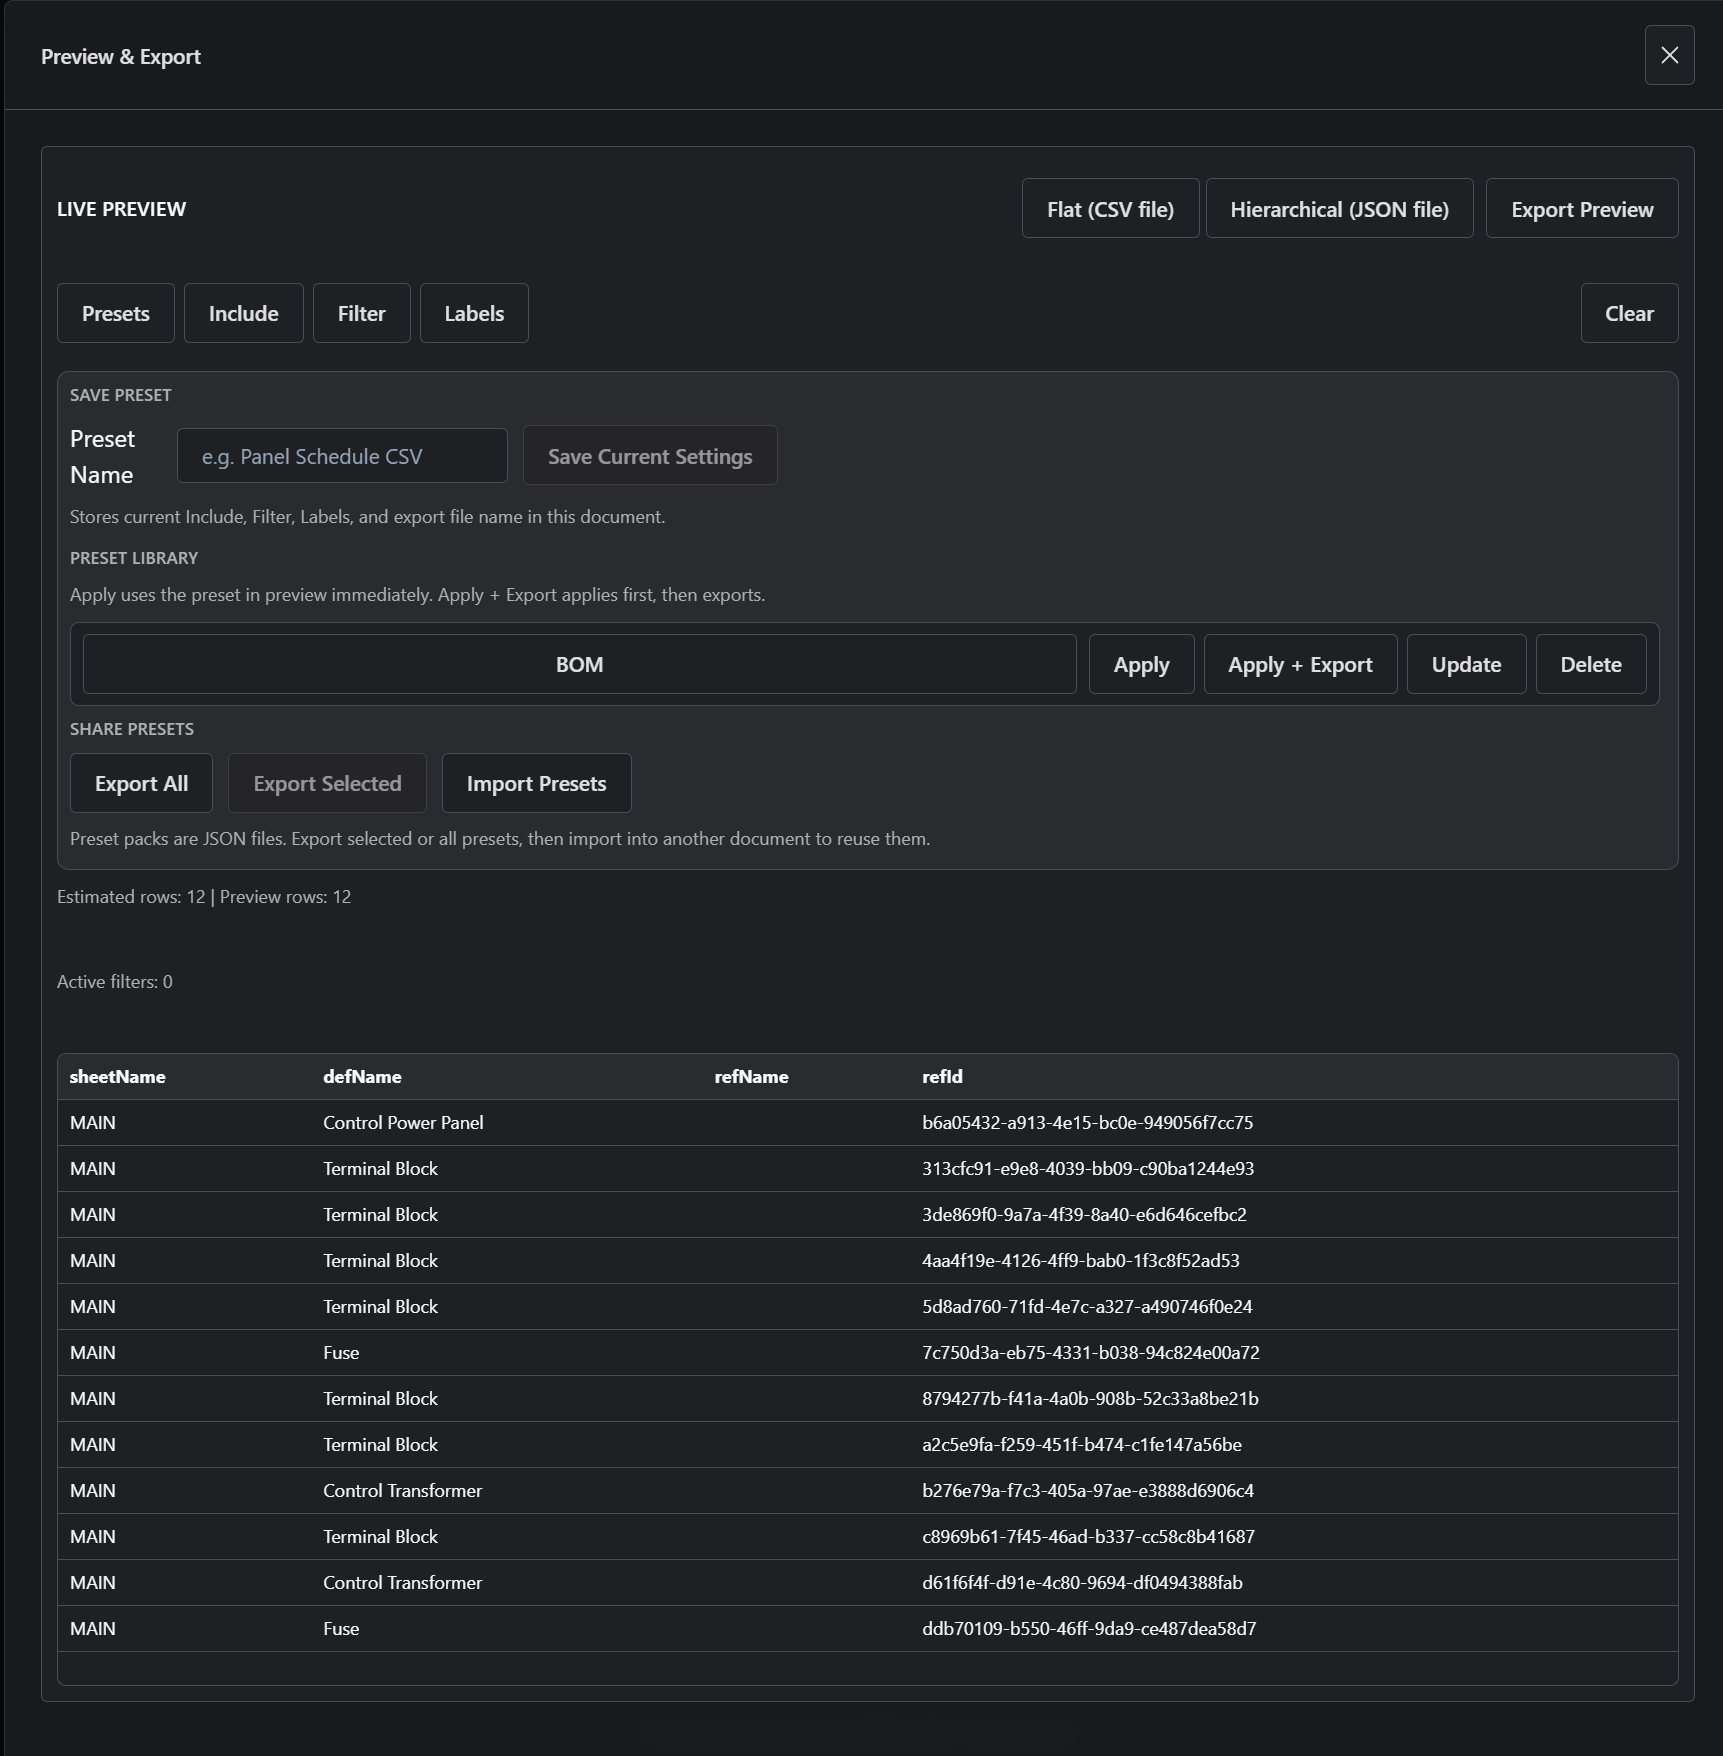Screen dimensions: 1723x1756
Task: Click refId b6a05432-a913-4e15-bc0e-949056f7cc75
Action: 1087,1123
